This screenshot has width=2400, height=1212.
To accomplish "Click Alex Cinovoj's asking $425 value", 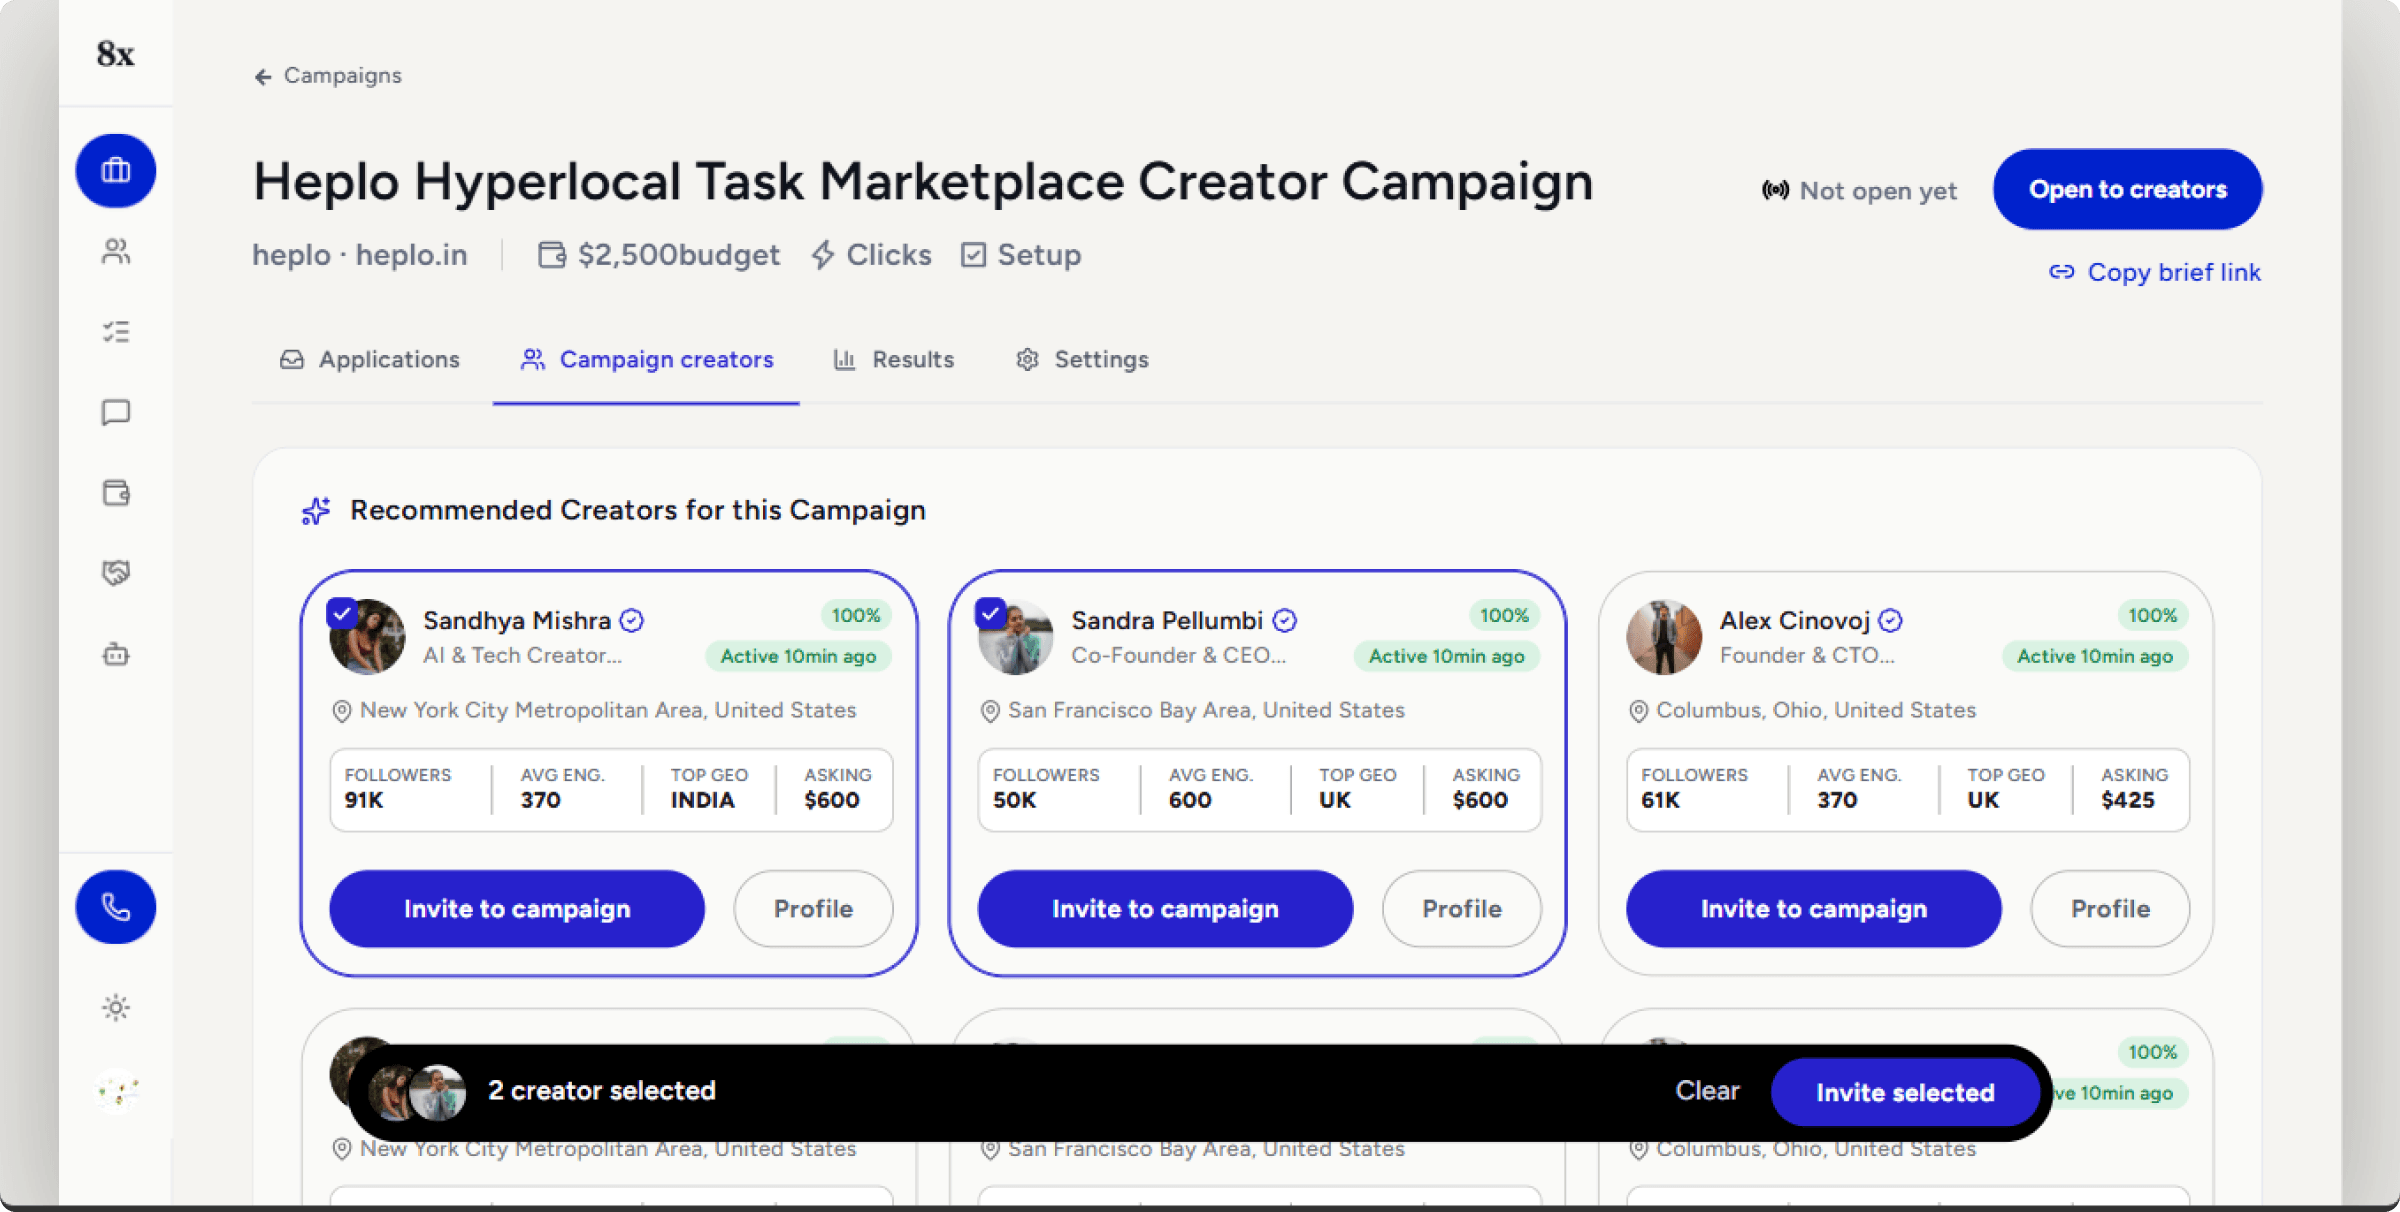I will click(2127, 800).
